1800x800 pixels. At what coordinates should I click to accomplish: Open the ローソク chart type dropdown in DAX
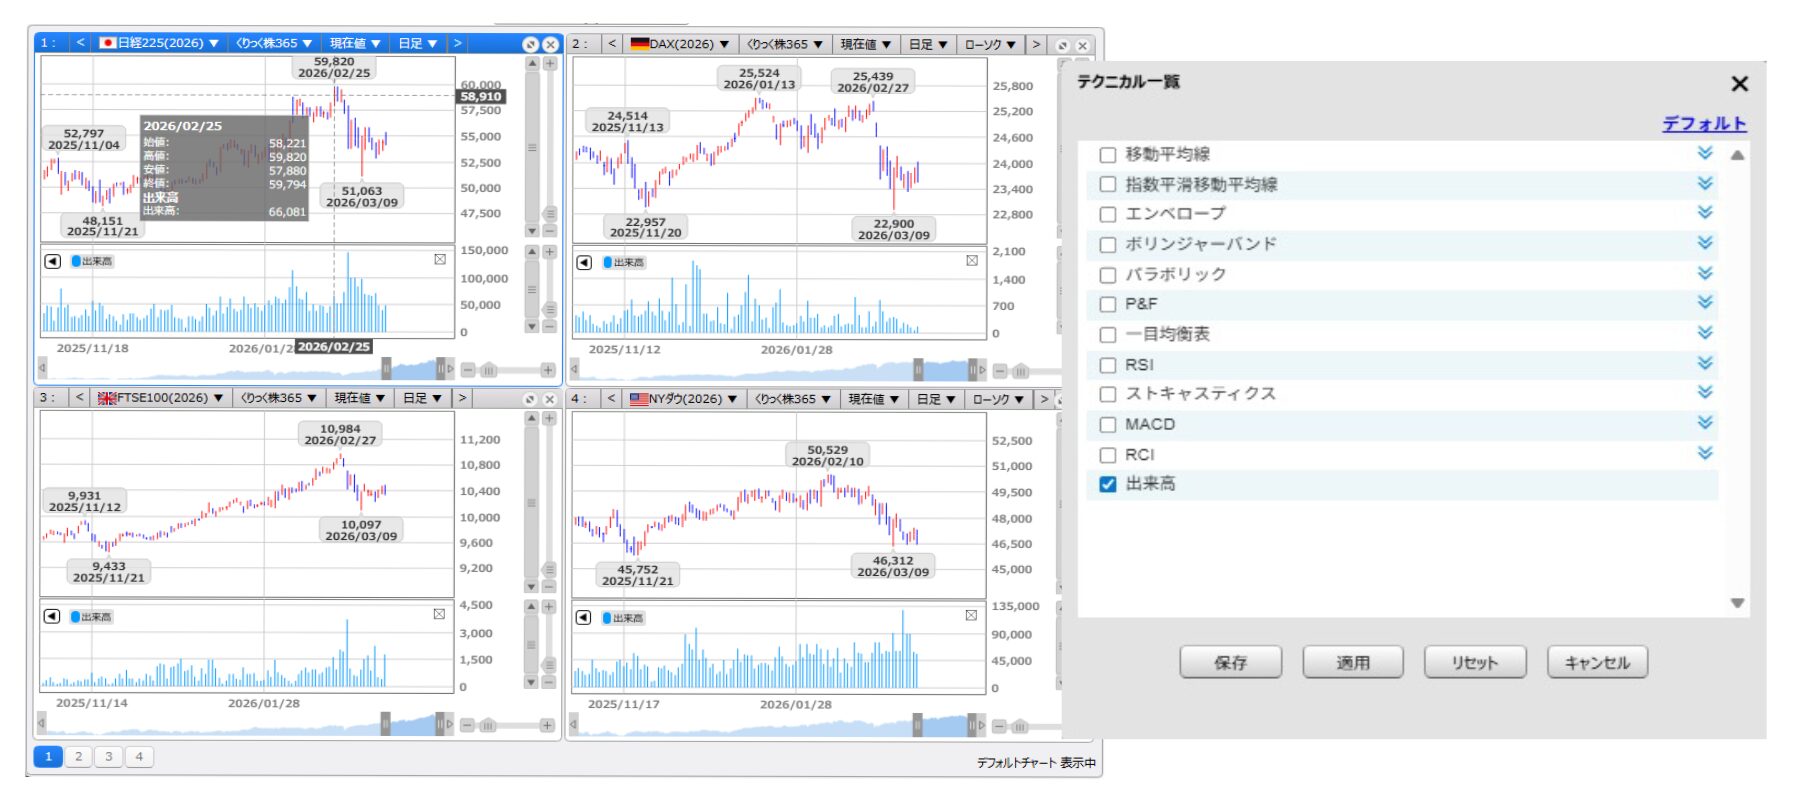click(990, 44)
